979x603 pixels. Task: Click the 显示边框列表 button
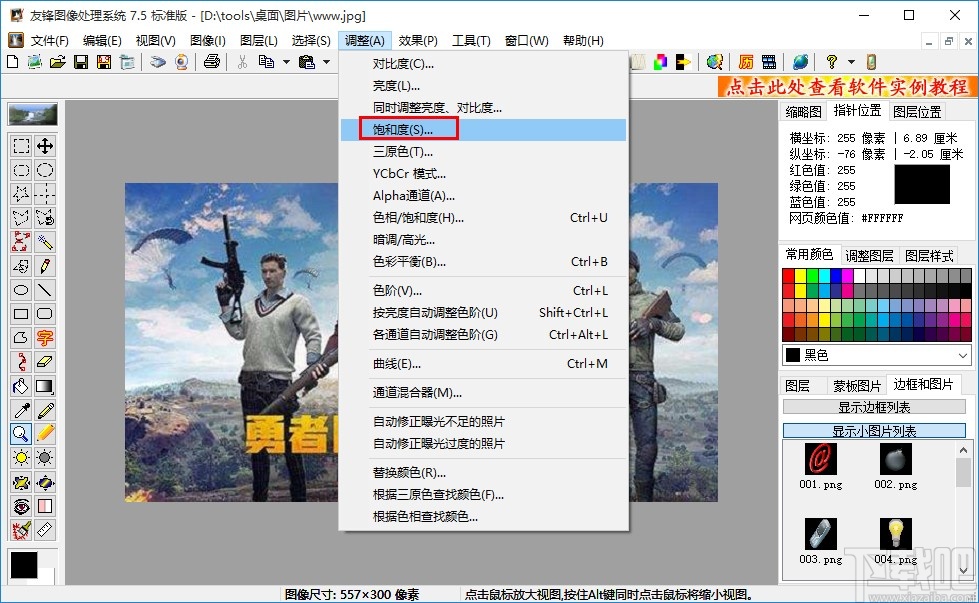874,407
